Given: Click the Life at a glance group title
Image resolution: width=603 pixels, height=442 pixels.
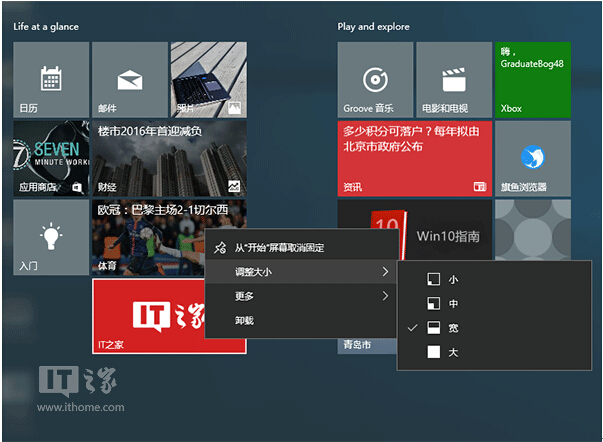Looking at the screenshot, I should (x=46, y=26).
